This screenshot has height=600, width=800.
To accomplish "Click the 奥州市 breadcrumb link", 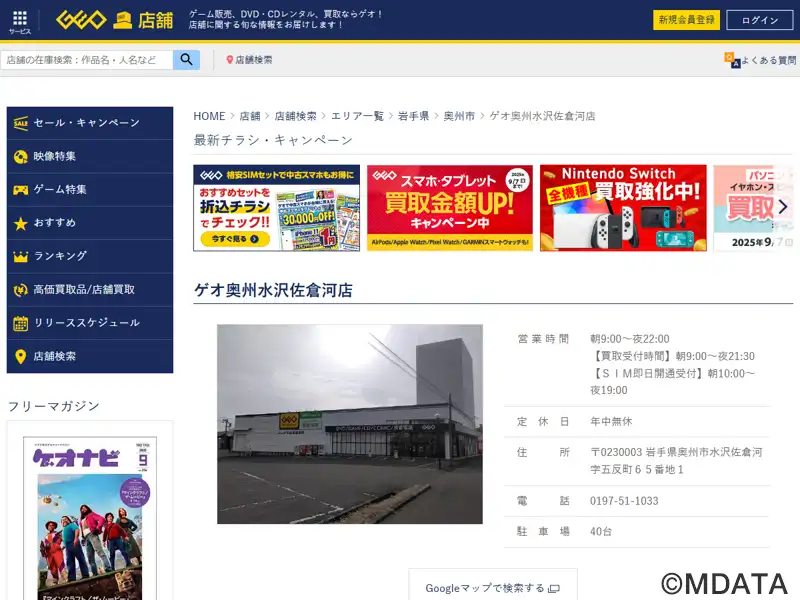I will click(459, 116).
